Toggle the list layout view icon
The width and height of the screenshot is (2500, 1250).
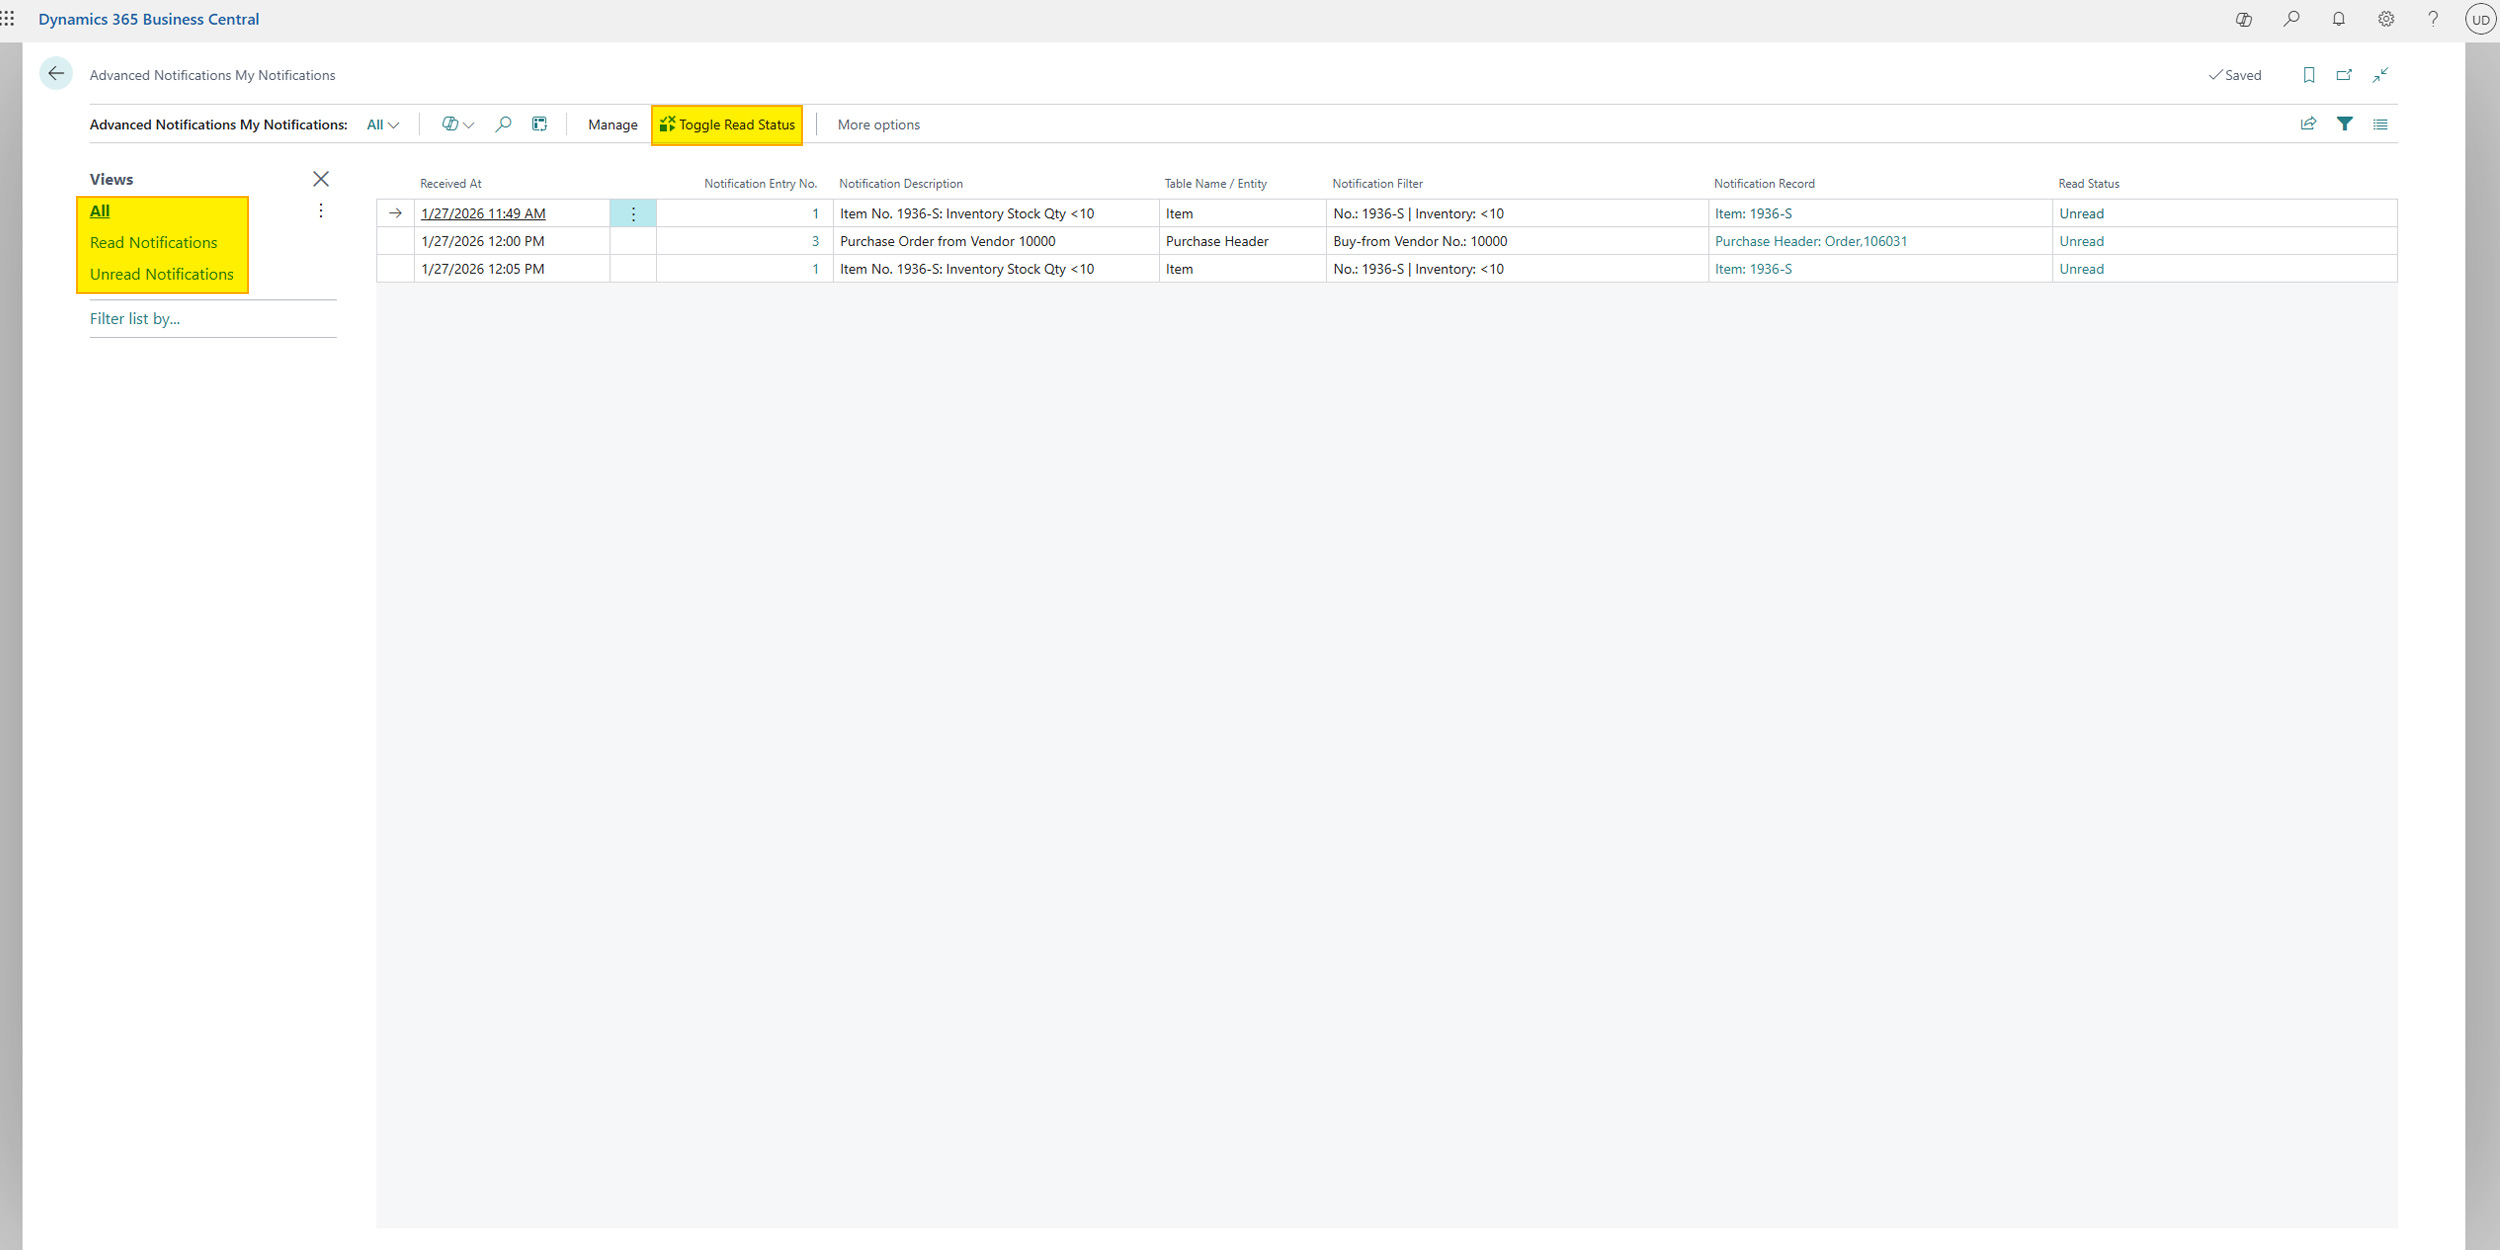pyautogui.click(x=2380, y=124)
